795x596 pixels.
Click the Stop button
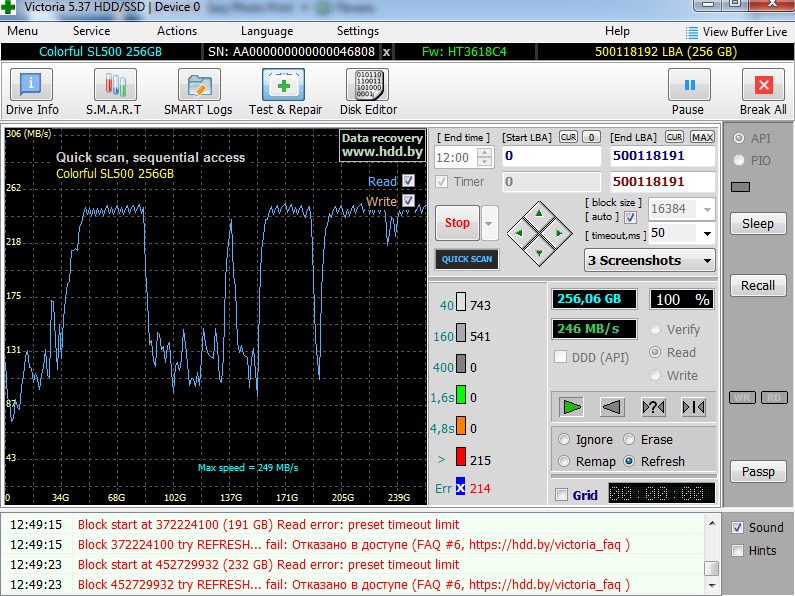[457, 223]
